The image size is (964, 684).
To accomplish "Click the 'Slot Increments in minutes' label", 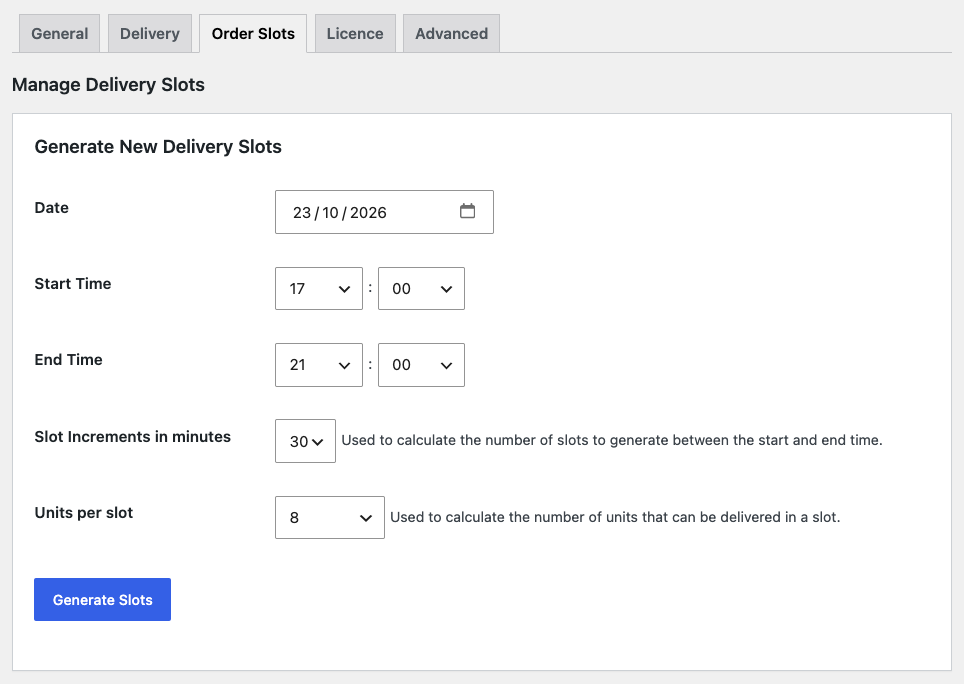I will pyautogui.click(x=133, y=437).
